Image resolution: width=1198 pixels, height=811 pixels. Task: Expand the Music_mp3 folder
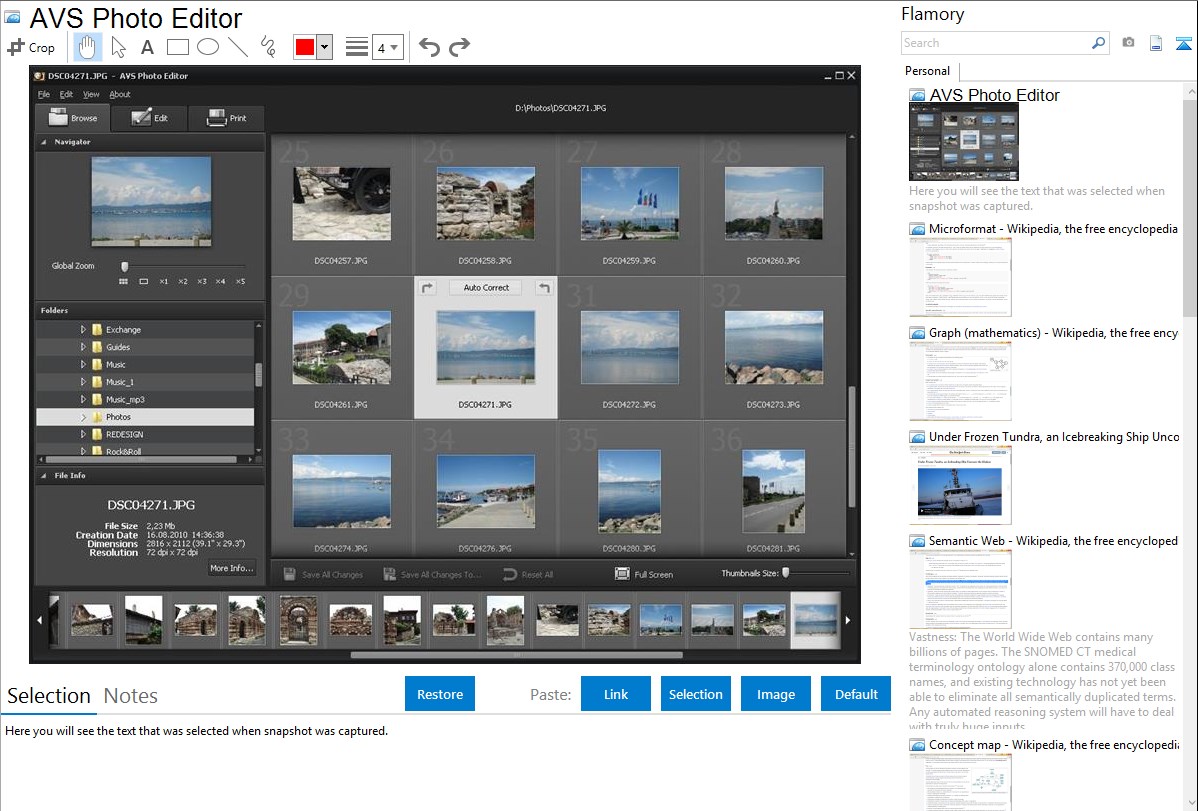click(x=83, y=399)
